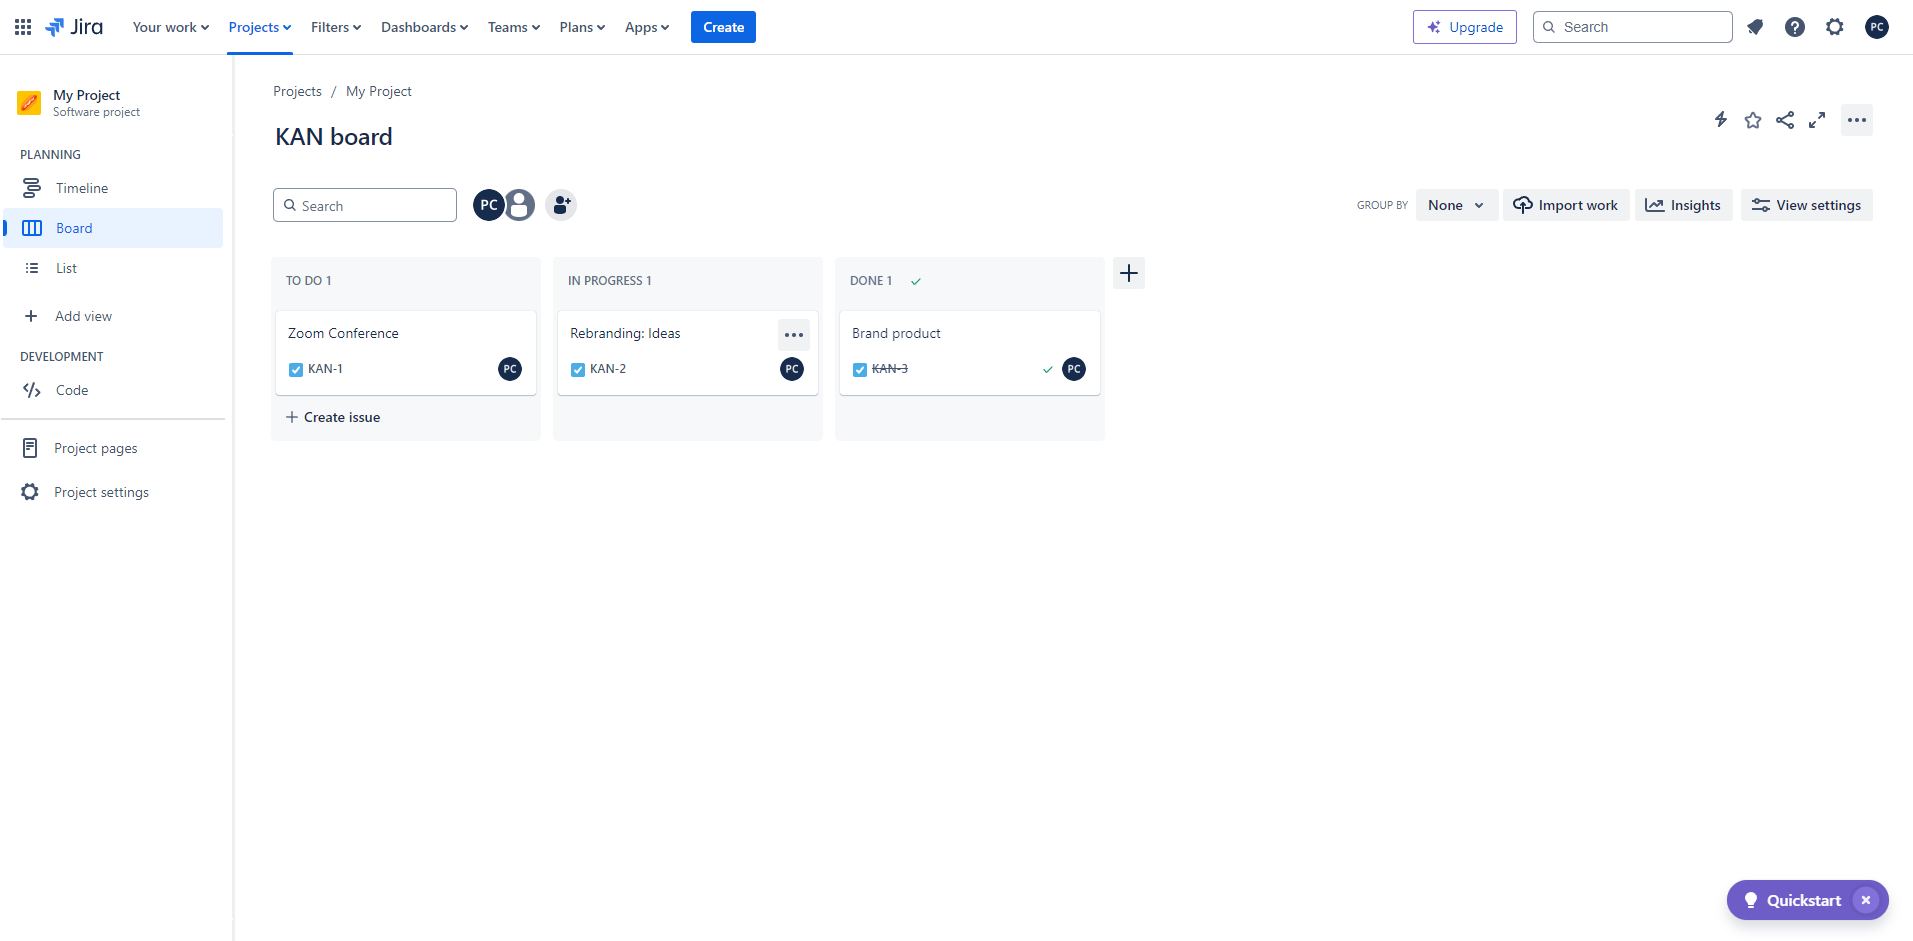Open the Projects dropdown menu
Viewport: 1913px width, 941px height.
pyautogui.click(x=260, y=27)
